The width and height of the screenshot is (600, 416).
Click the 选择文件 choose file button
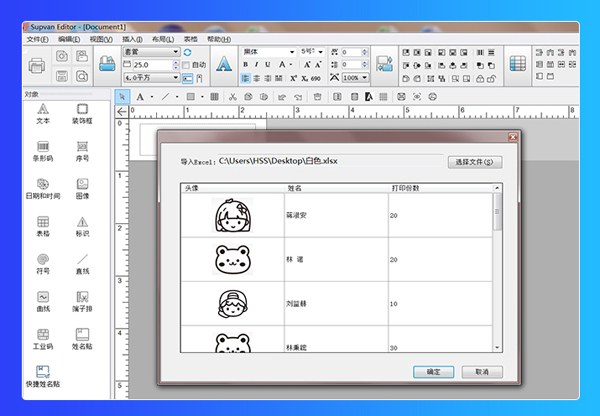[x=473, y=161]
